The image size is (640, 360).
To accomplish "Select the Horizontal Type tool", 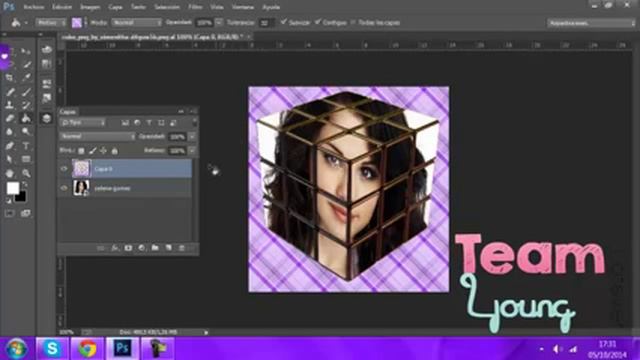I will click(x=26, y=146).
